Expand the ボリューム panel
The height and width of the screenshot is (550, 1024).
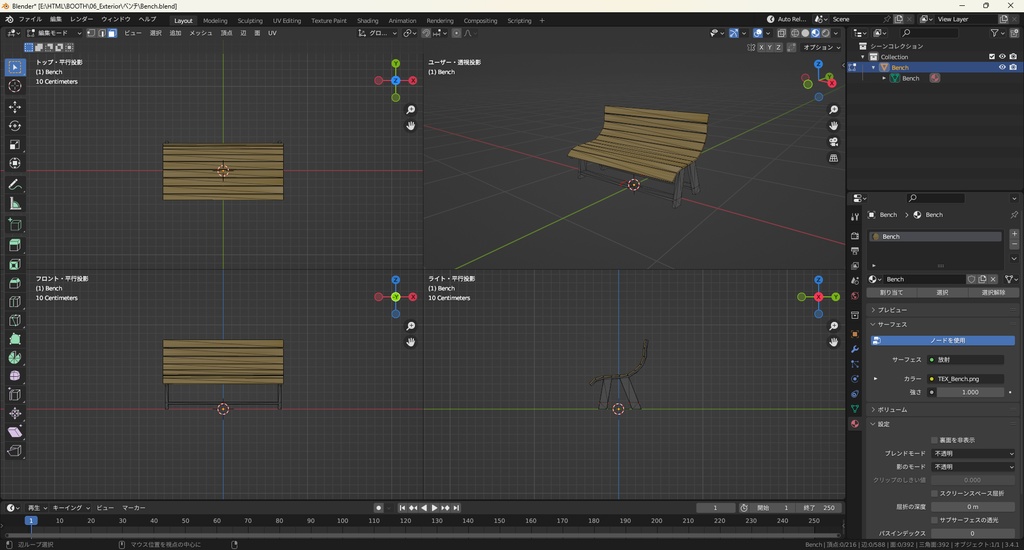click(893, 409)
